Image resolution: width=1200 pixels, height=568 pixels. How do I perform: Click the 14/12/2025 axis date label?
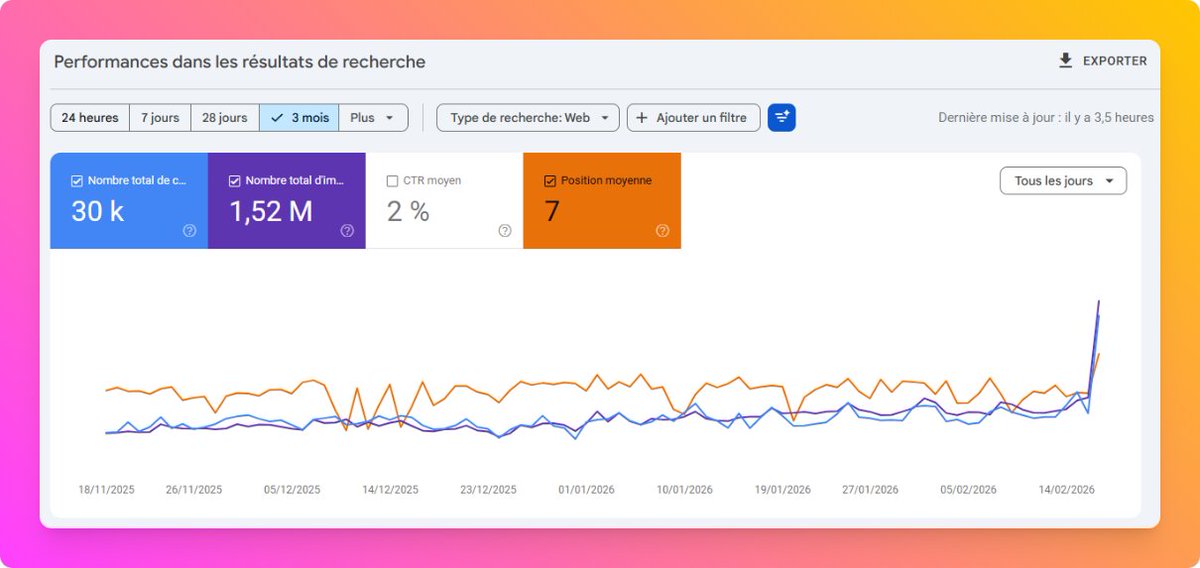point(390,490)
